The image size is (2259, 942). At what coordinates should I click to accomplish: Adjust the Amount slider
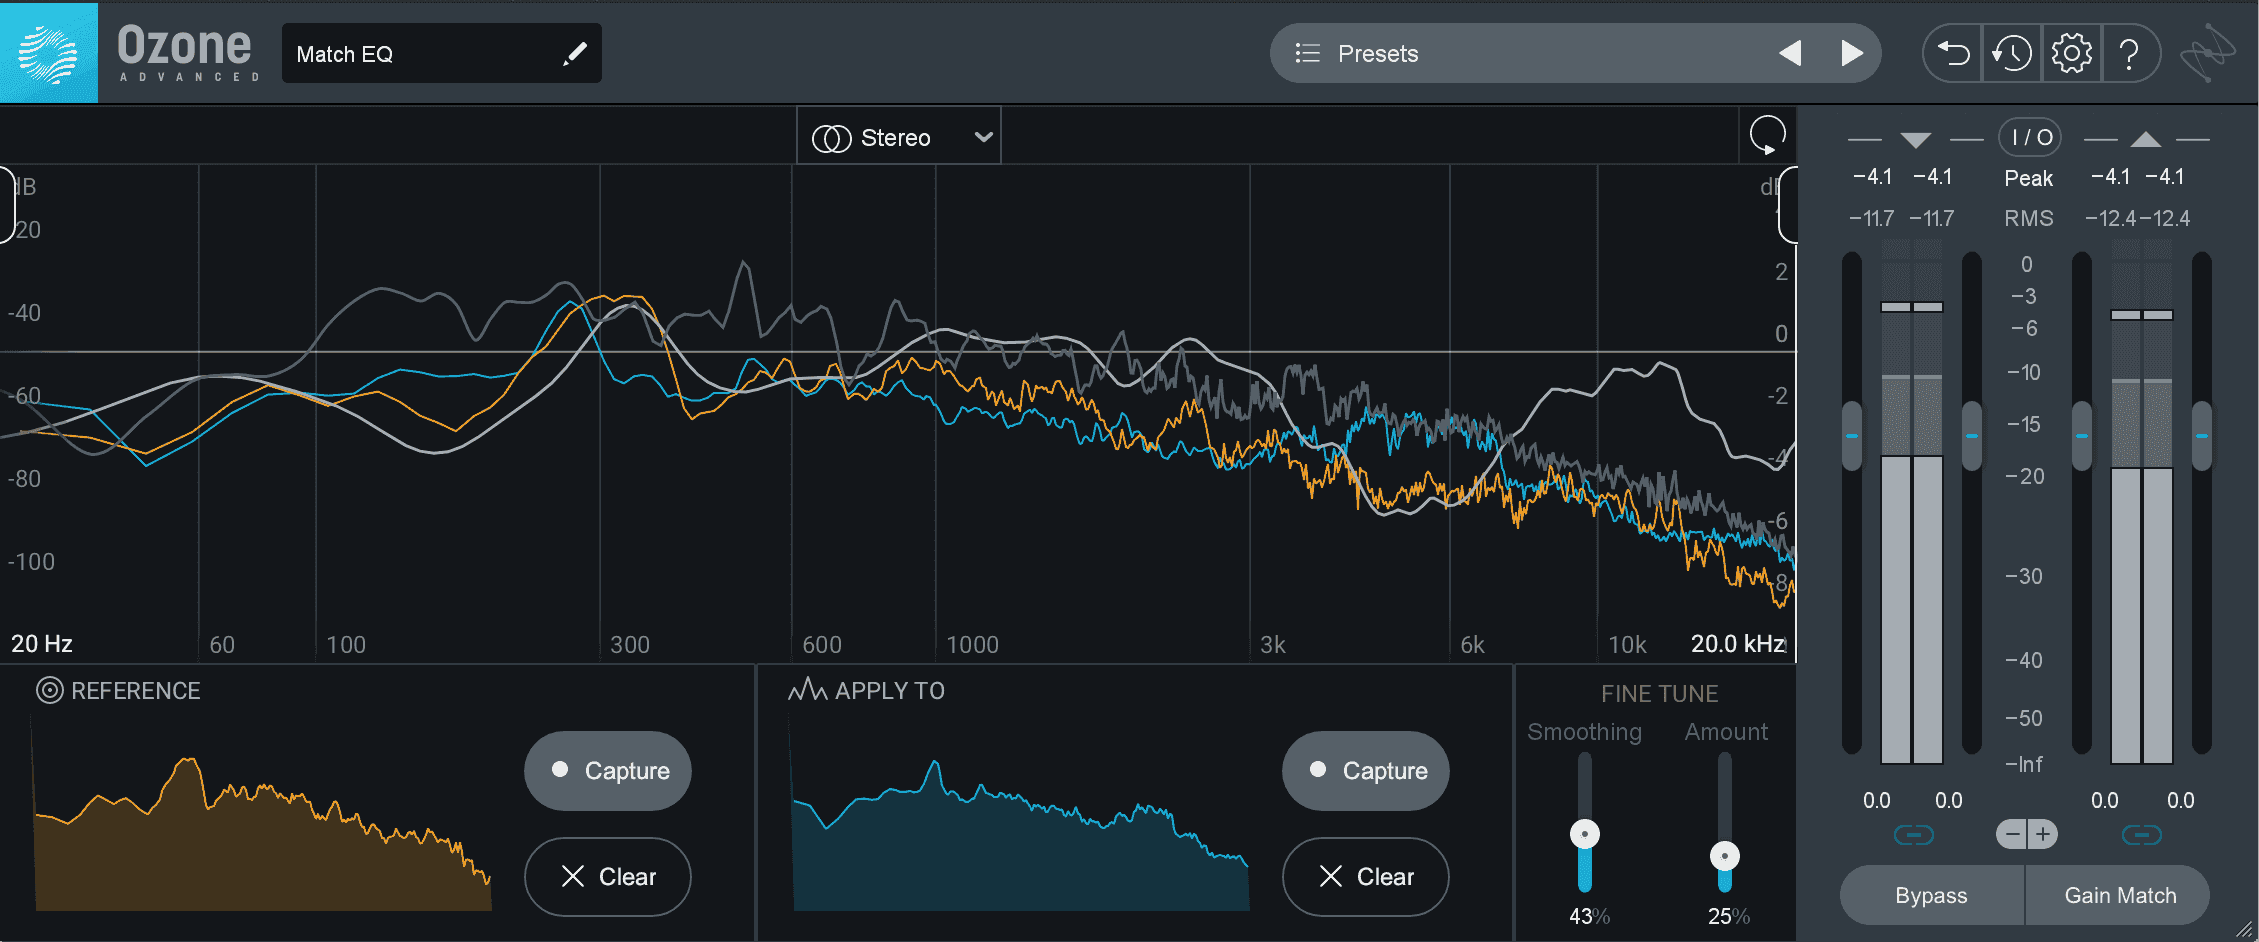pyautogui.click(x=1724, y=856)
